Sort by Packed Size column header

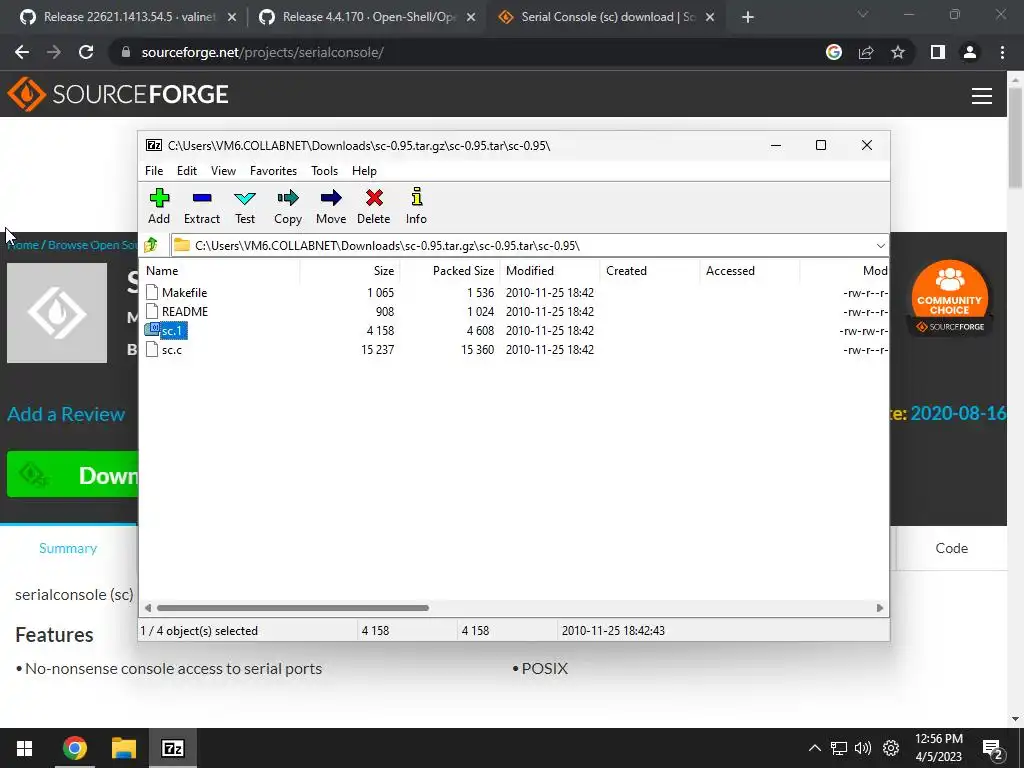click(x=450, y=270)
